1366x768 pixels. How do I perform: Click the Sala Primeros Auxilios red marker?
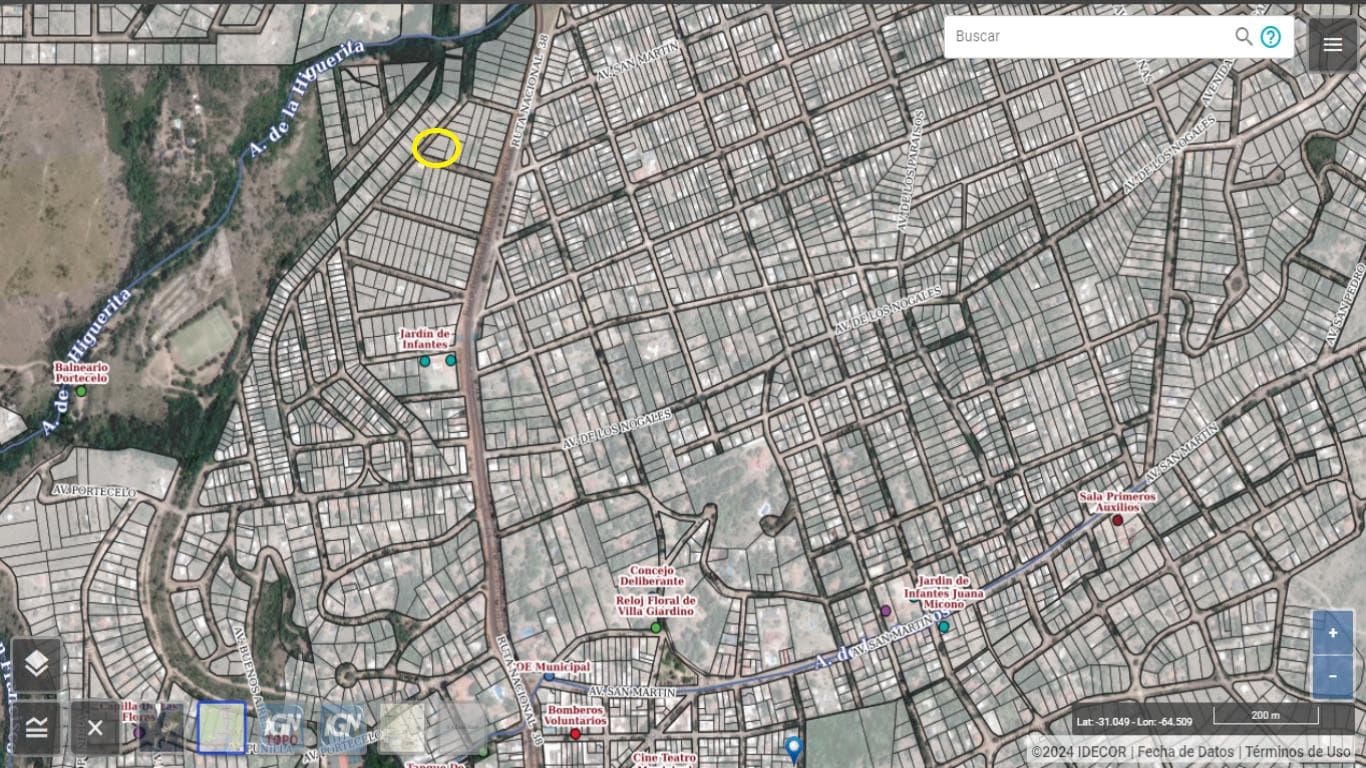tap(1118, 520)
